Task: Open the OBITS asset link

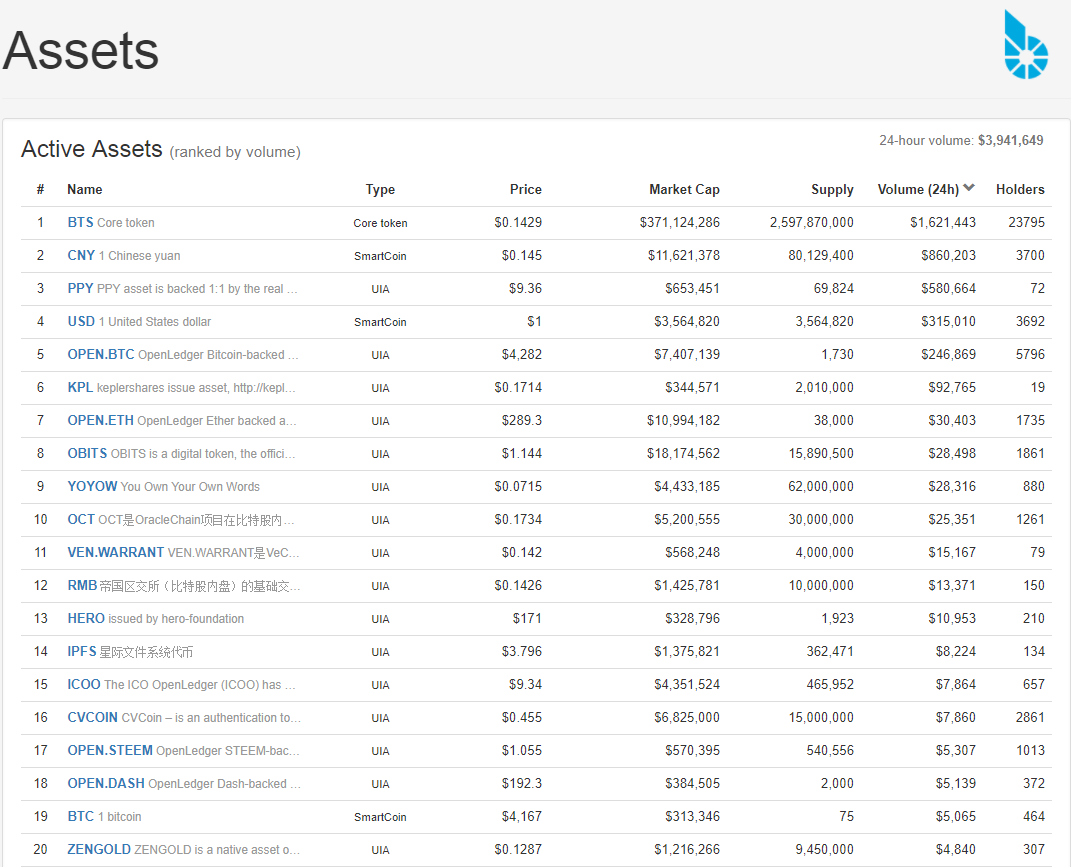Action: pyautogui.click(x=87, y=453)
